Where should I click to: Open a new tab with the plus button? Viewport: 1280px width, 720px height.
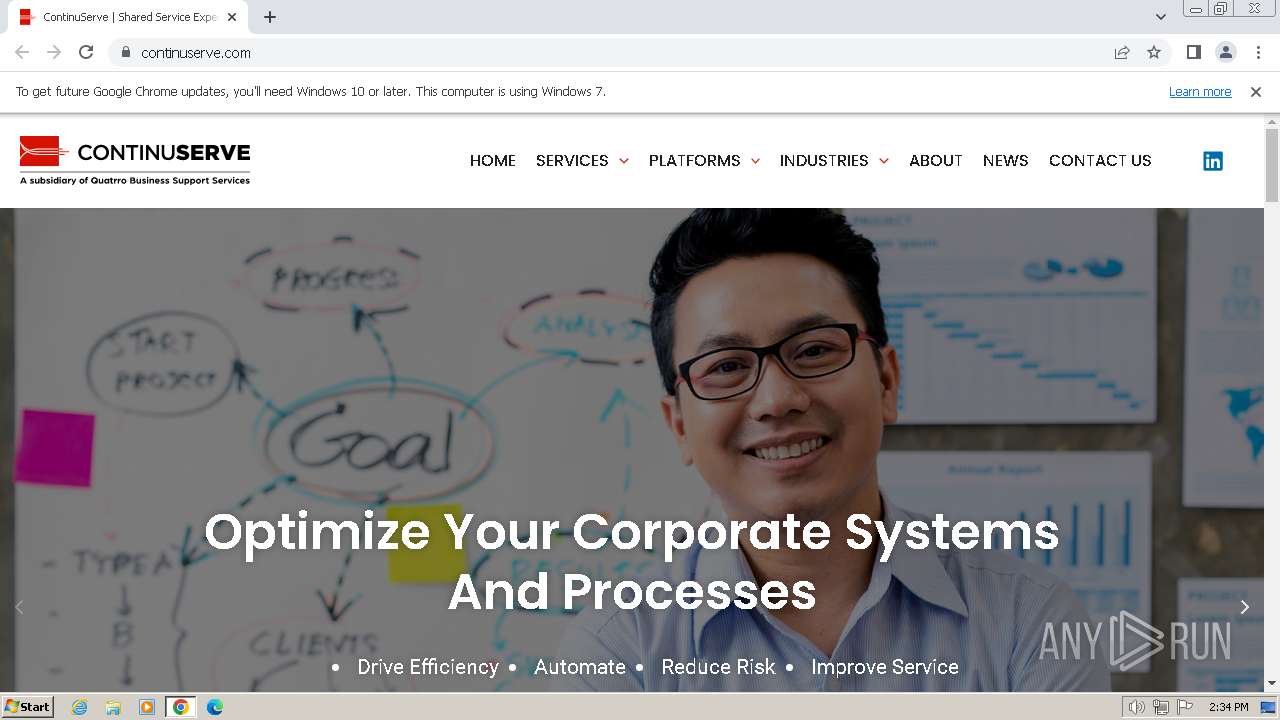point(270,17)
